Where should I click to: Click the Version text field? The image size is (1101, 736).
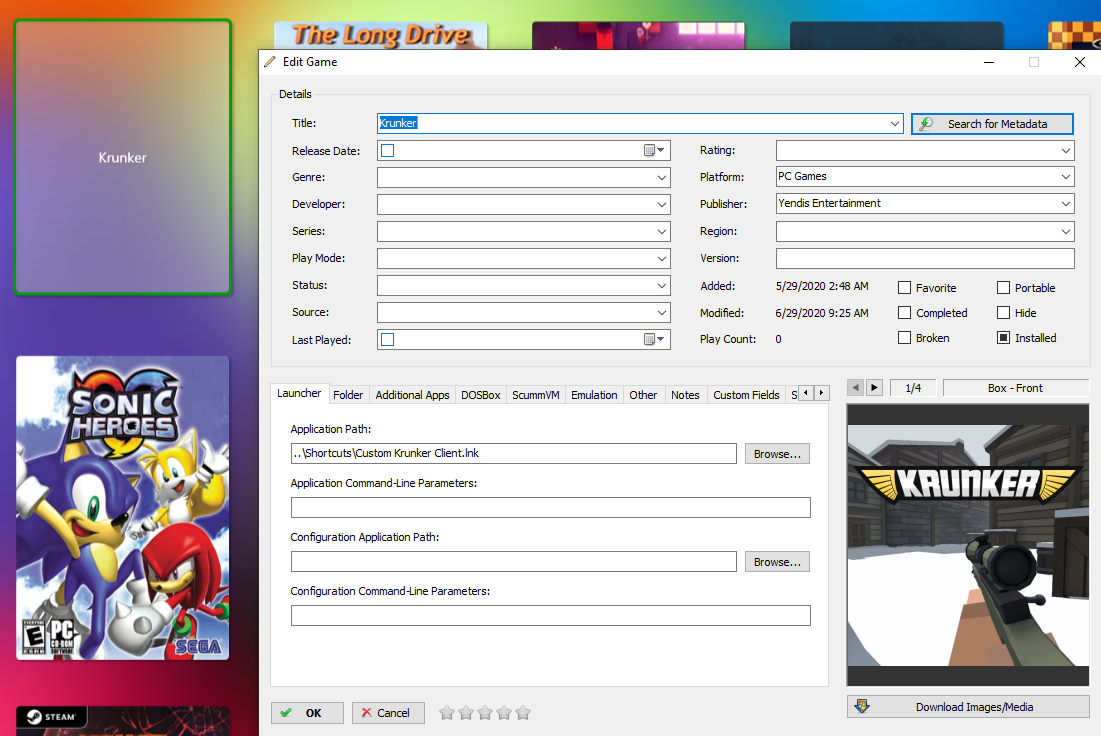click(x=925, y=258)
